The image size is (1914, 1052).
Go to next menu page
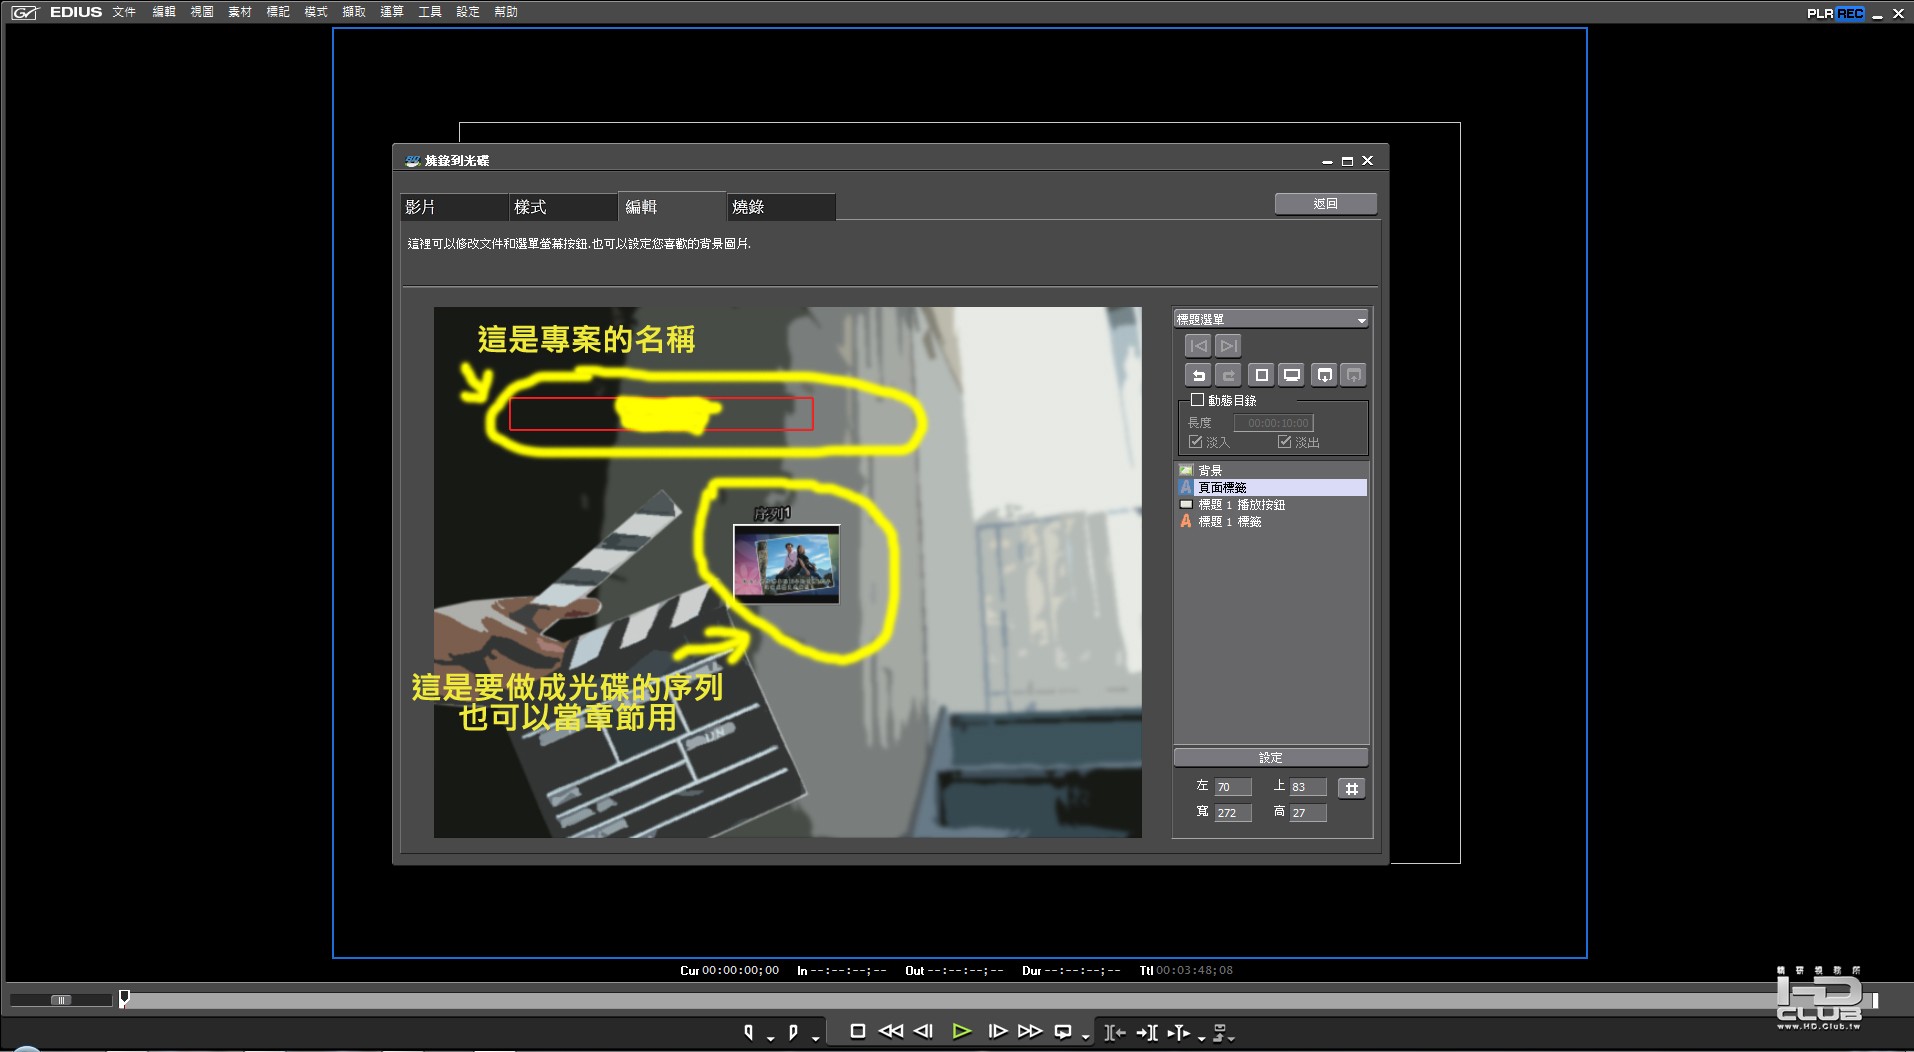click(x=1228, y=346)
